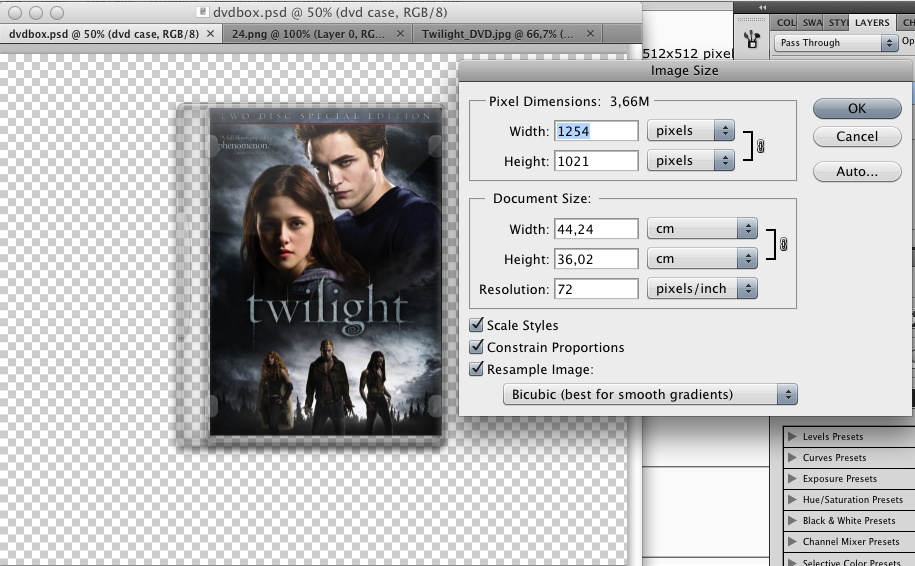This screenshot has height=566, width=915.
Task: Open the pixel Width units dropdown
Action: click(x=690, y=131)
